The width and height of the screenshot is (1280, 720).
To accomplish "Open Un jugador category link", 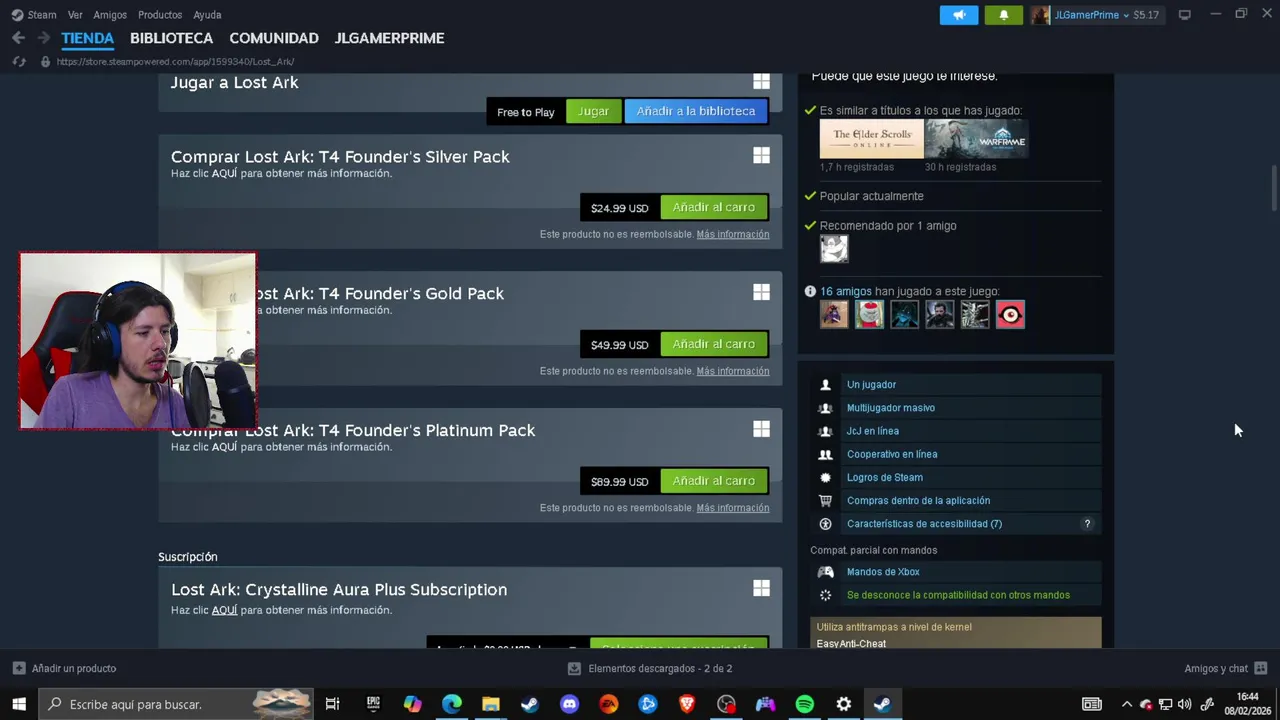I will tap(871, 385).
